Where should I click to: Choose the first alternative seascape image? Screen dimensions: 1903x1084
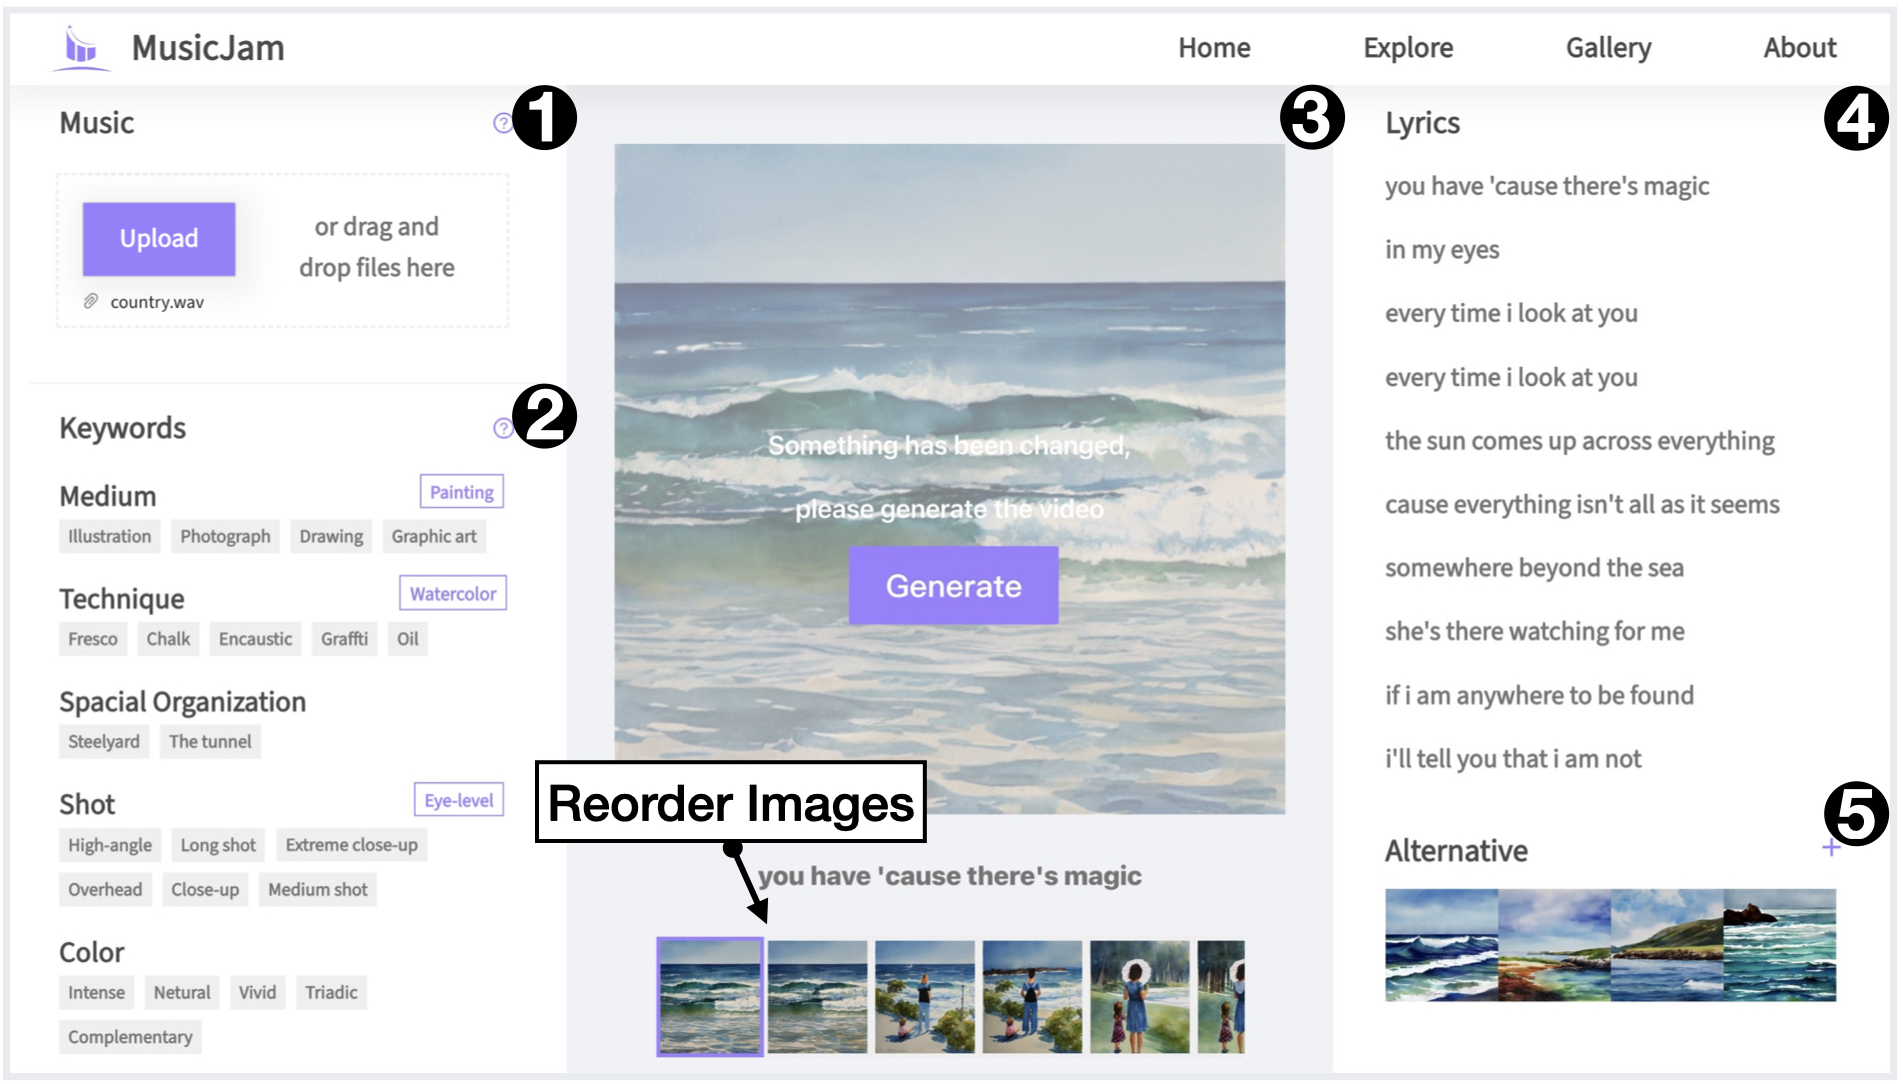1441,945
